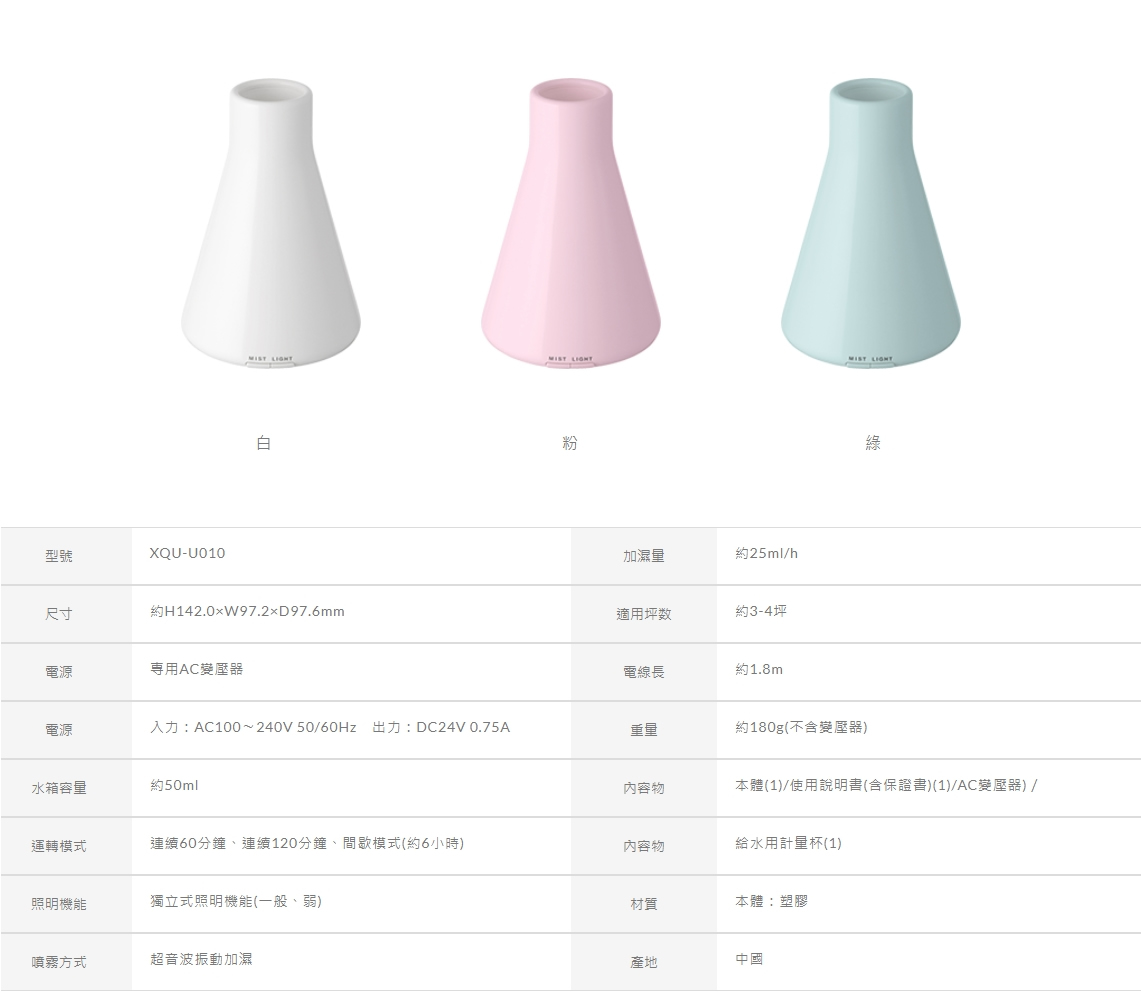1141x999 pixels.
Task: Click the 白 color label
Action: pyautogui.click(x=263, y=442)
